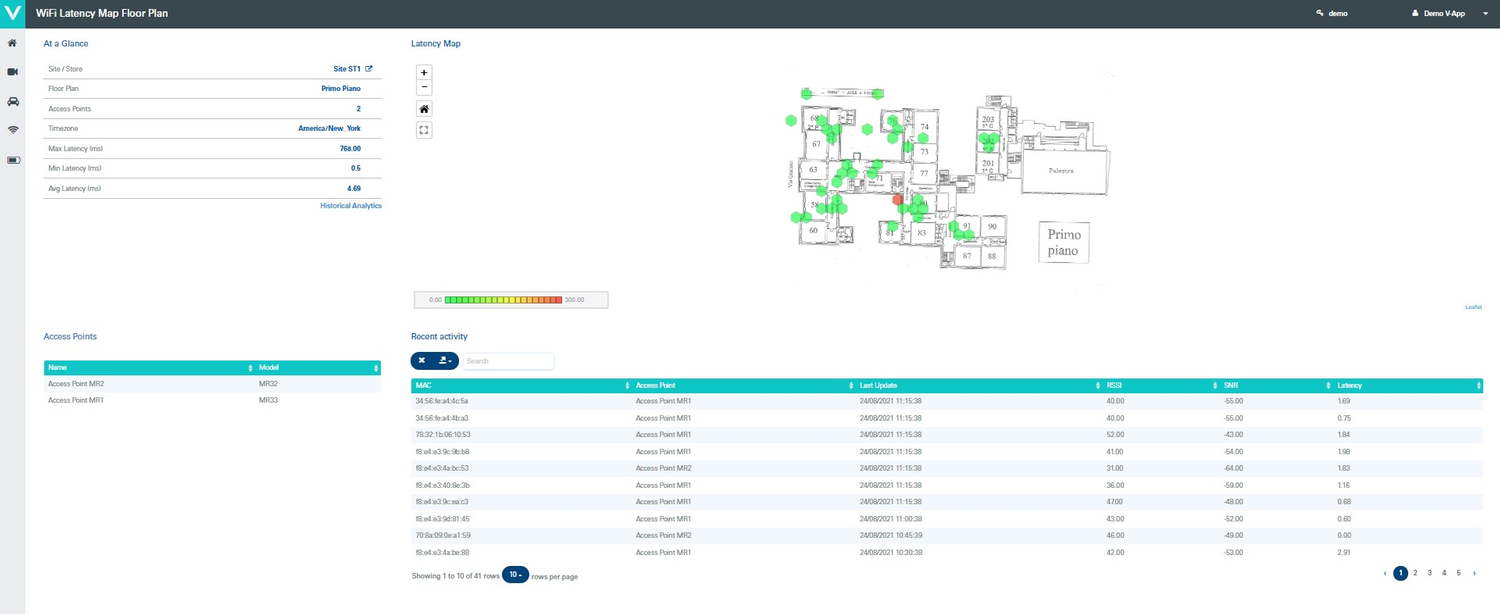Open the Home page from the sidebar
The width and height of the screenshot is (1500, 614).
pyautogui.click(x=13, y=43)
